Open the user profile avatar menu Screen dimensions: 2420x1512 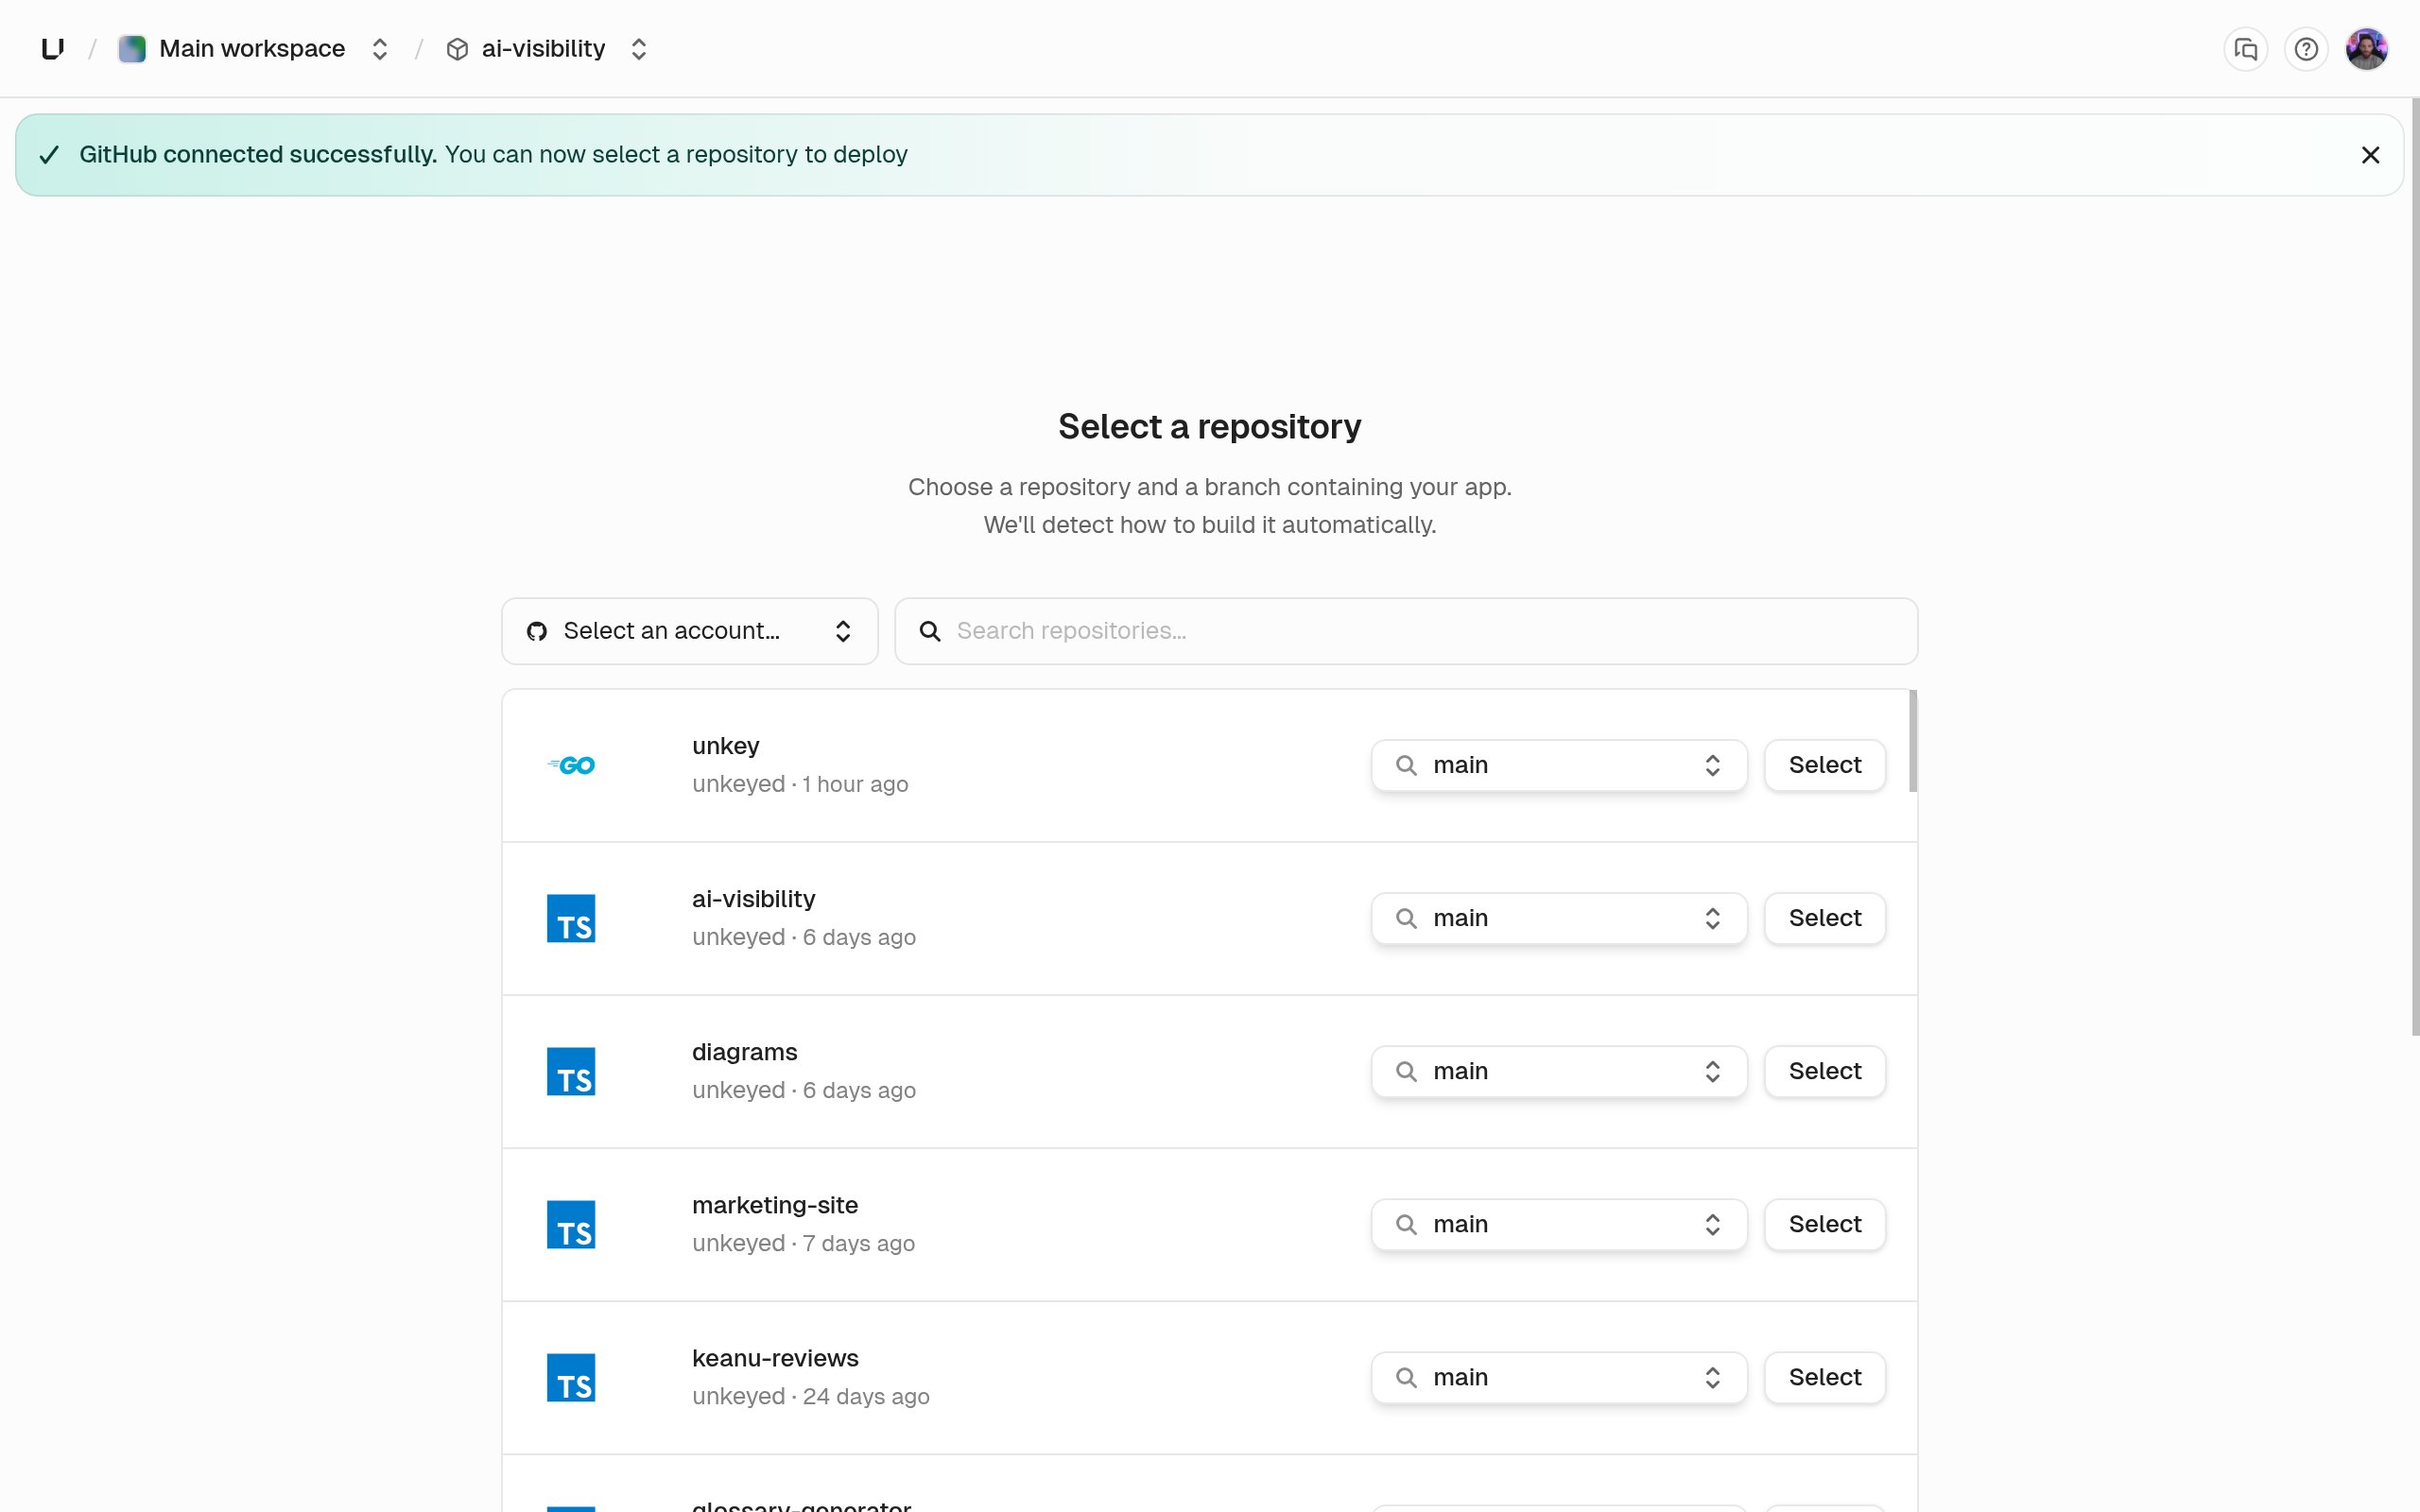[2367, 49]
